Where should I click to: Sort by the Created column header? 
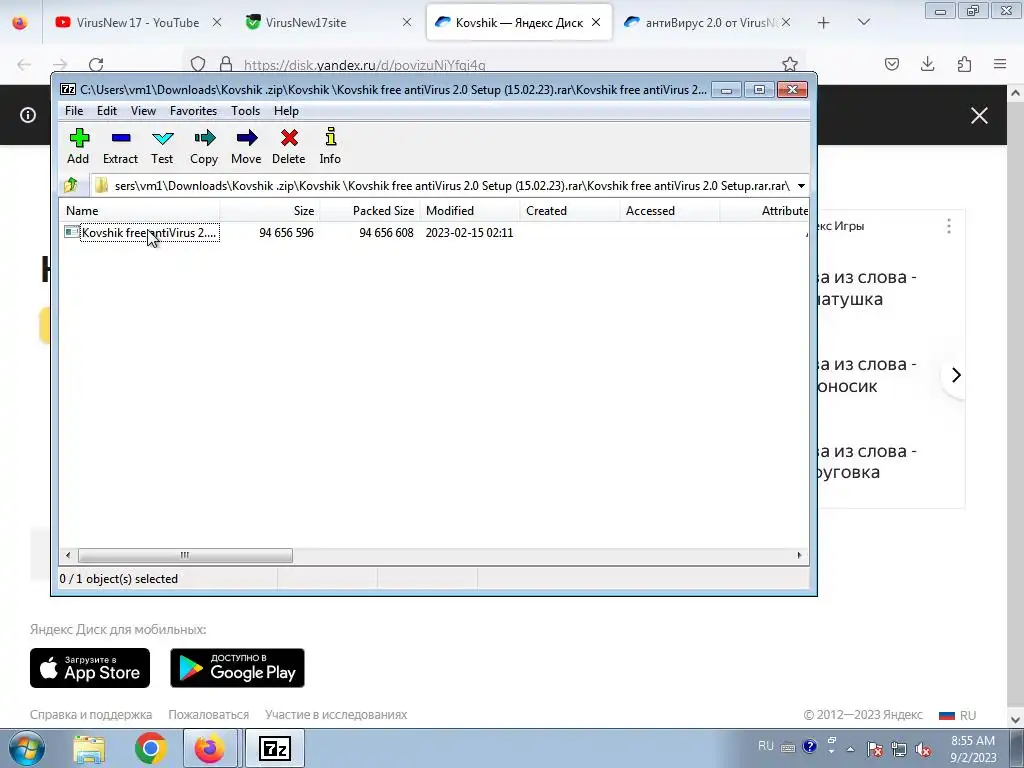pyautogui.click(x=569, y=211)
